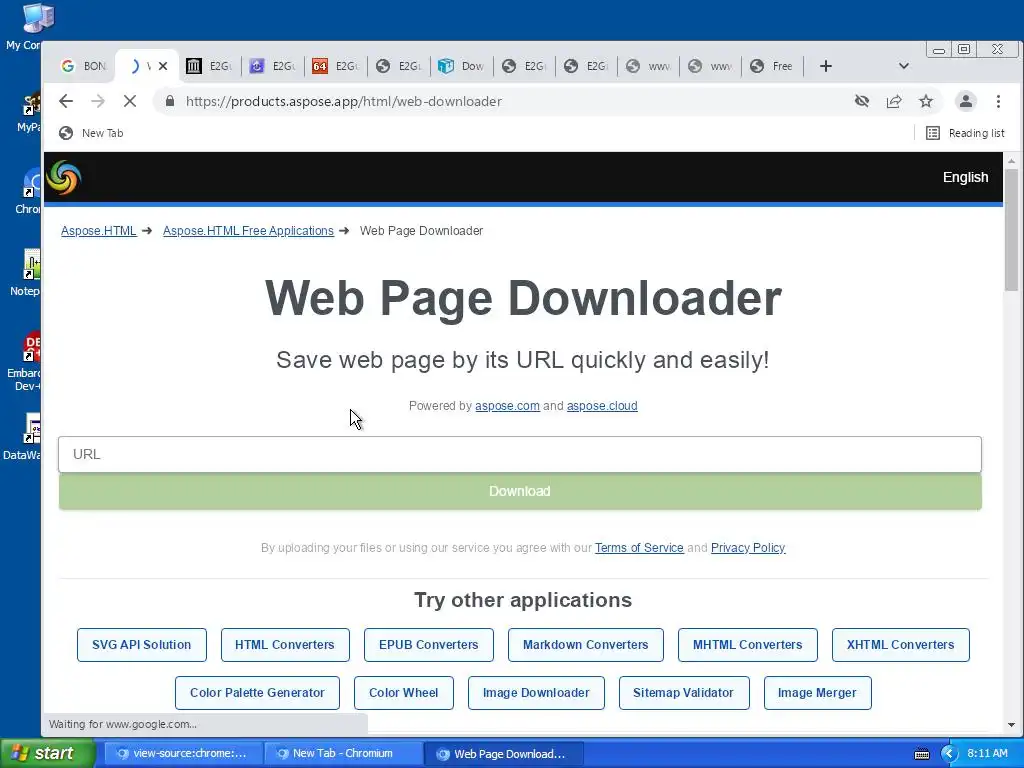
Task: Select Notepad desktop shortcut icon
Action: coord(24,272)
